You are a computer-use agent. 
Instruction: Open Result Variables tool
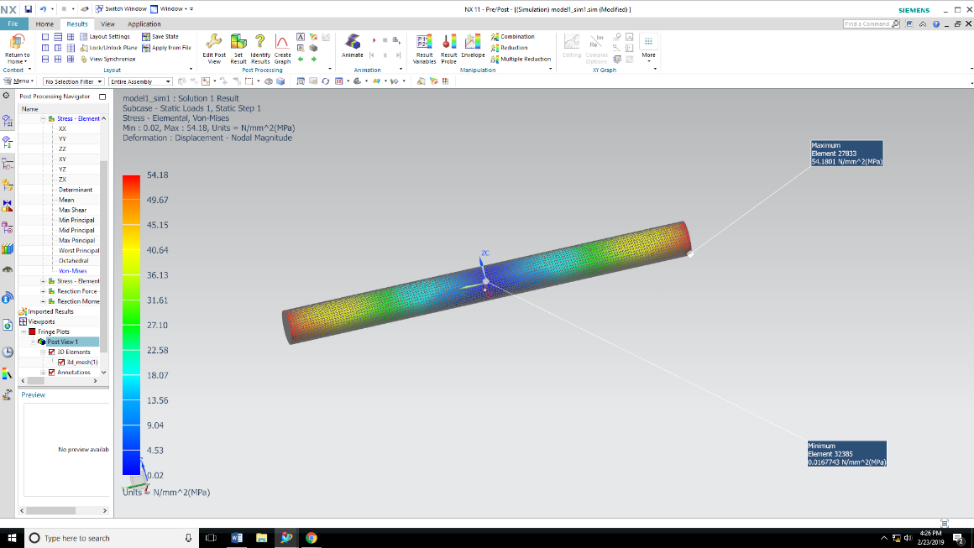(424, 48)
